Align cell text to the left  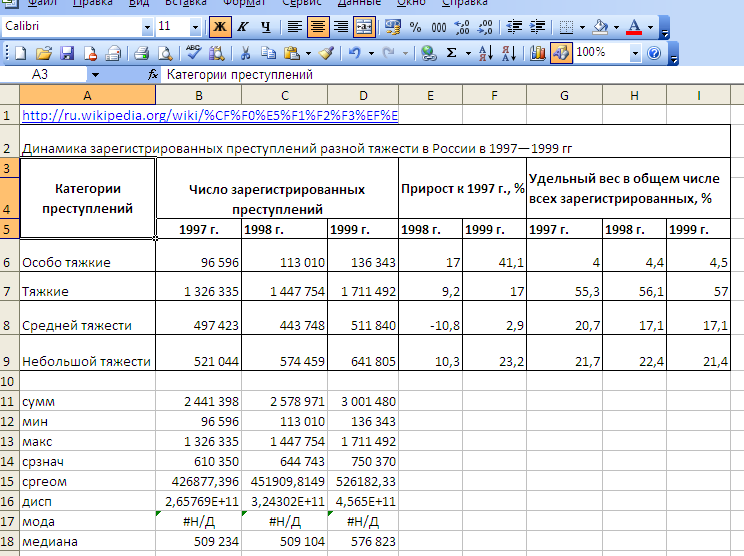295,27
